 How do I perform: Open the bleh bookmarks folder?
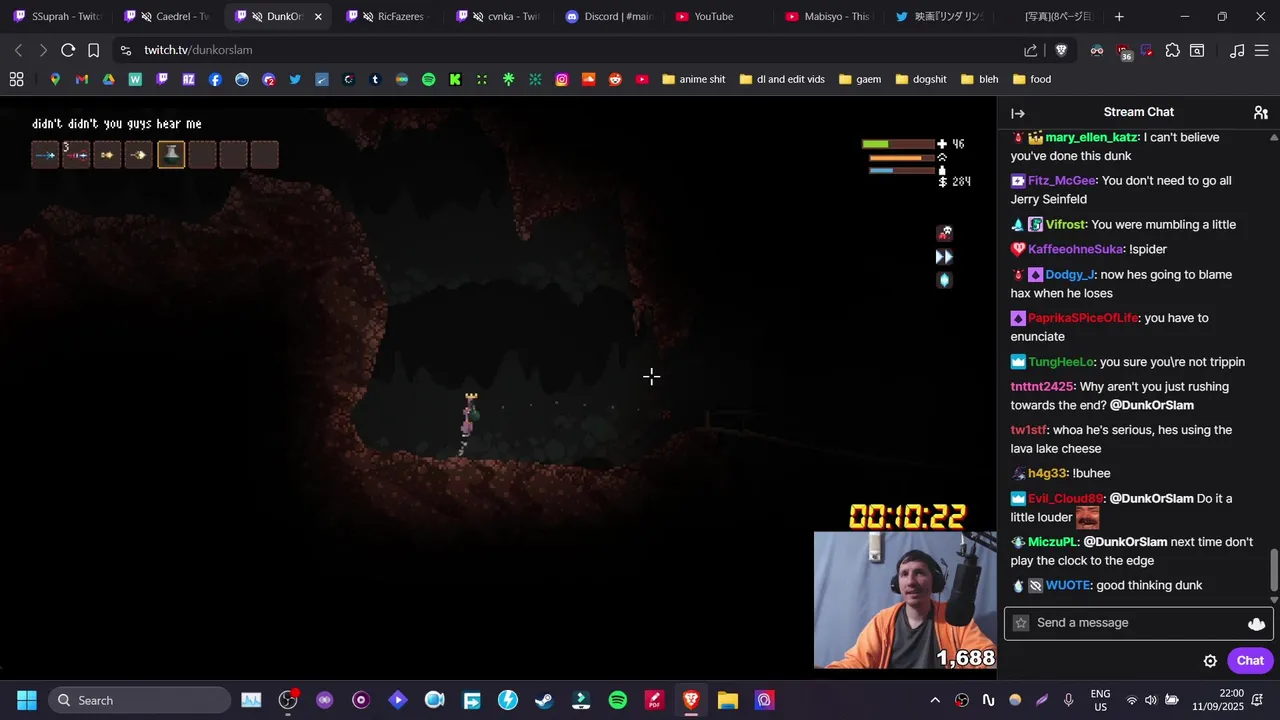click(979, 79)
